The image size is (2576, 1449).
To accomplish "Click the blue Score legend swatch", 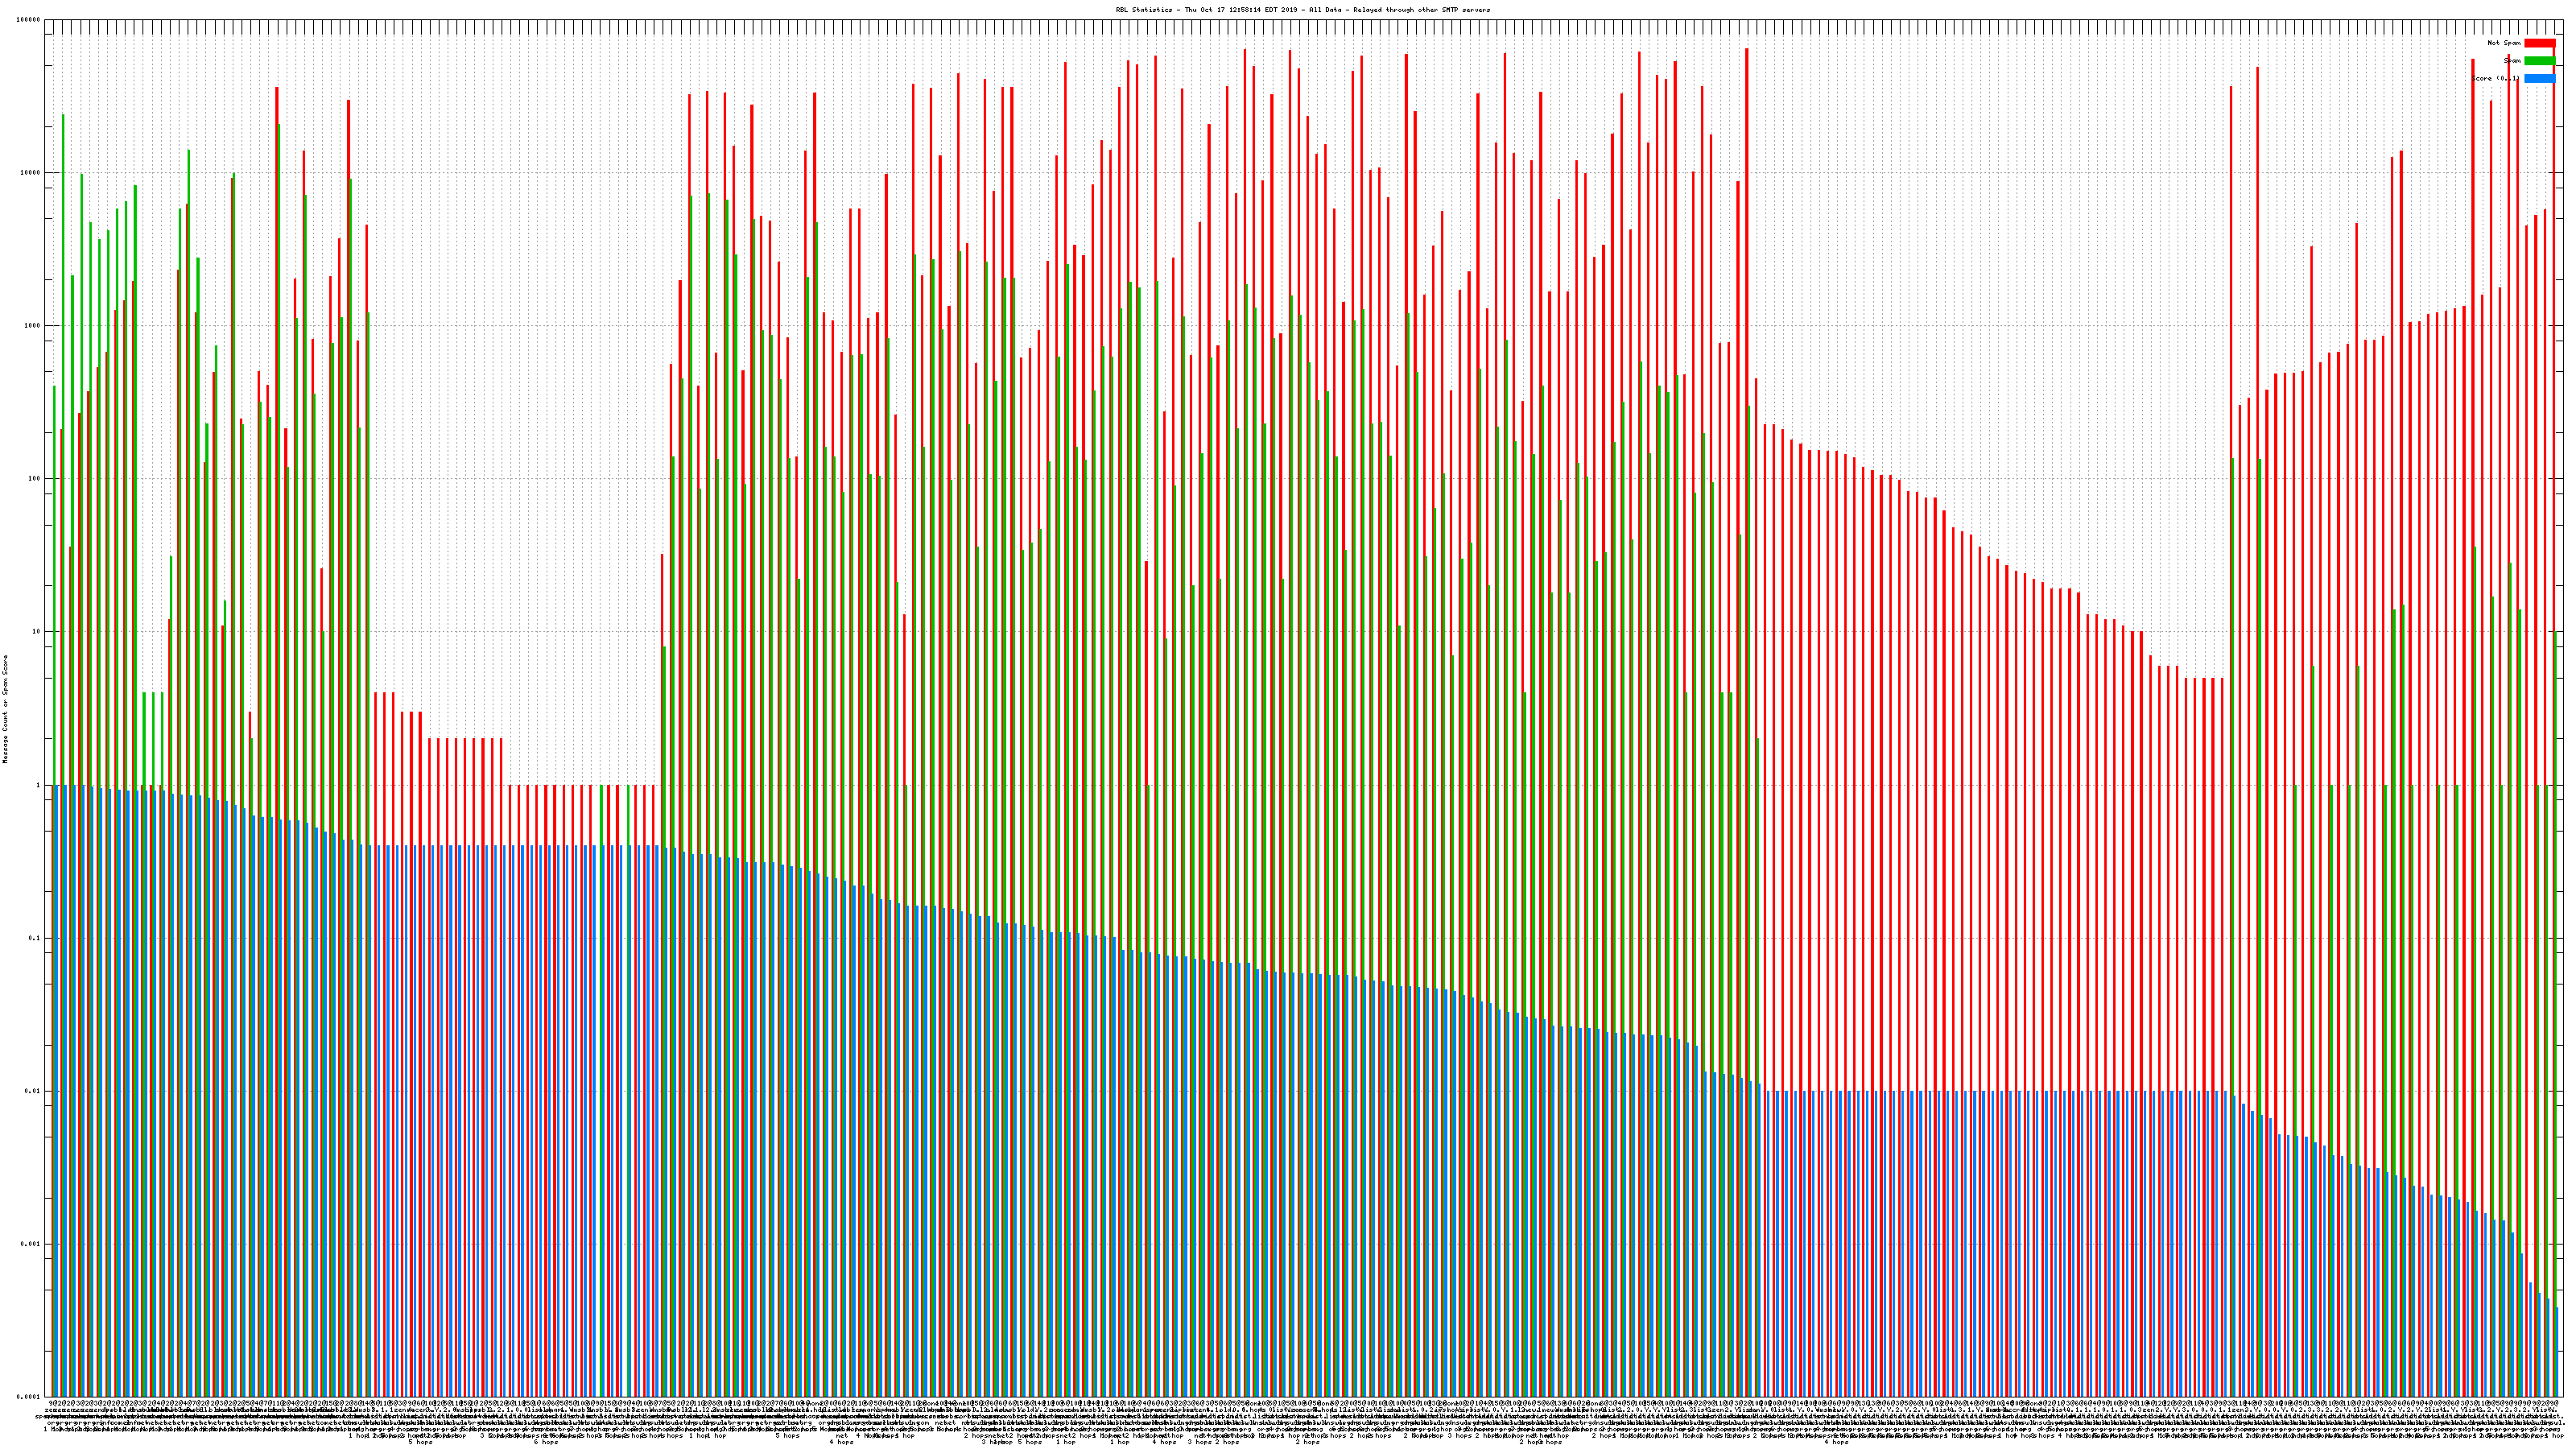I will pyautogui.click(x=2539, y=78).
